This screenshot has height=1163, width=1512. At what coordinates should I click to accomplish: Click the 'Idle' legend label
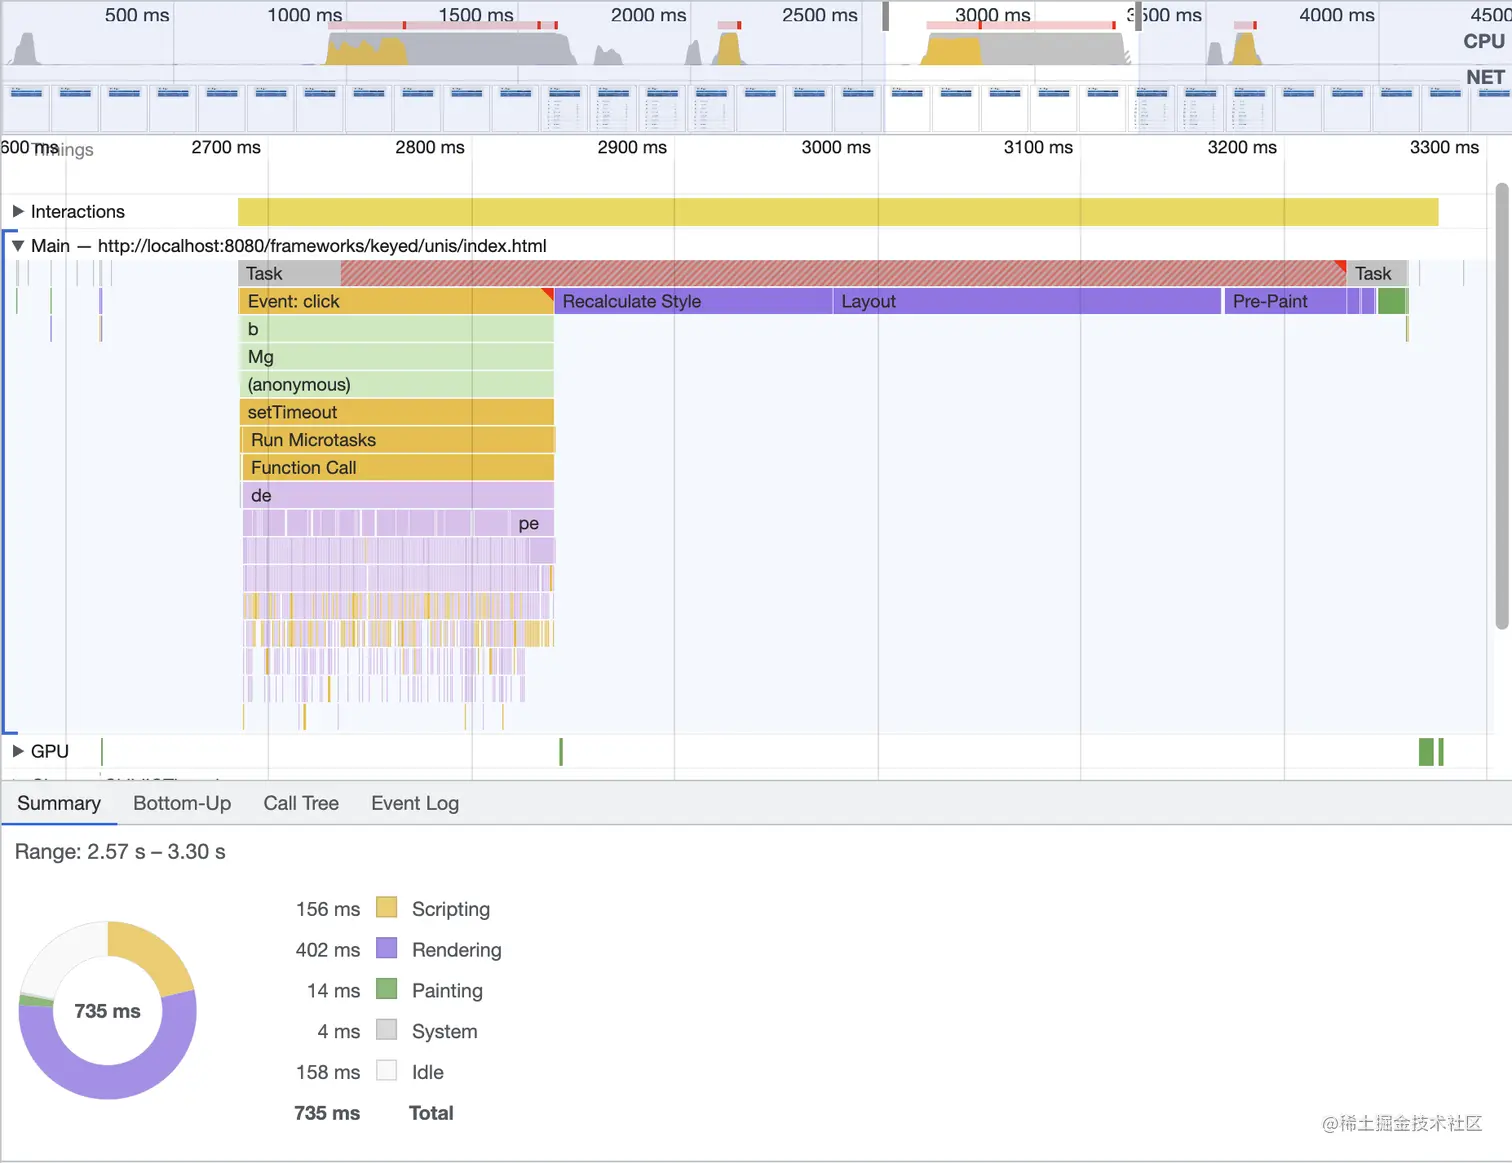point(428,1072)
